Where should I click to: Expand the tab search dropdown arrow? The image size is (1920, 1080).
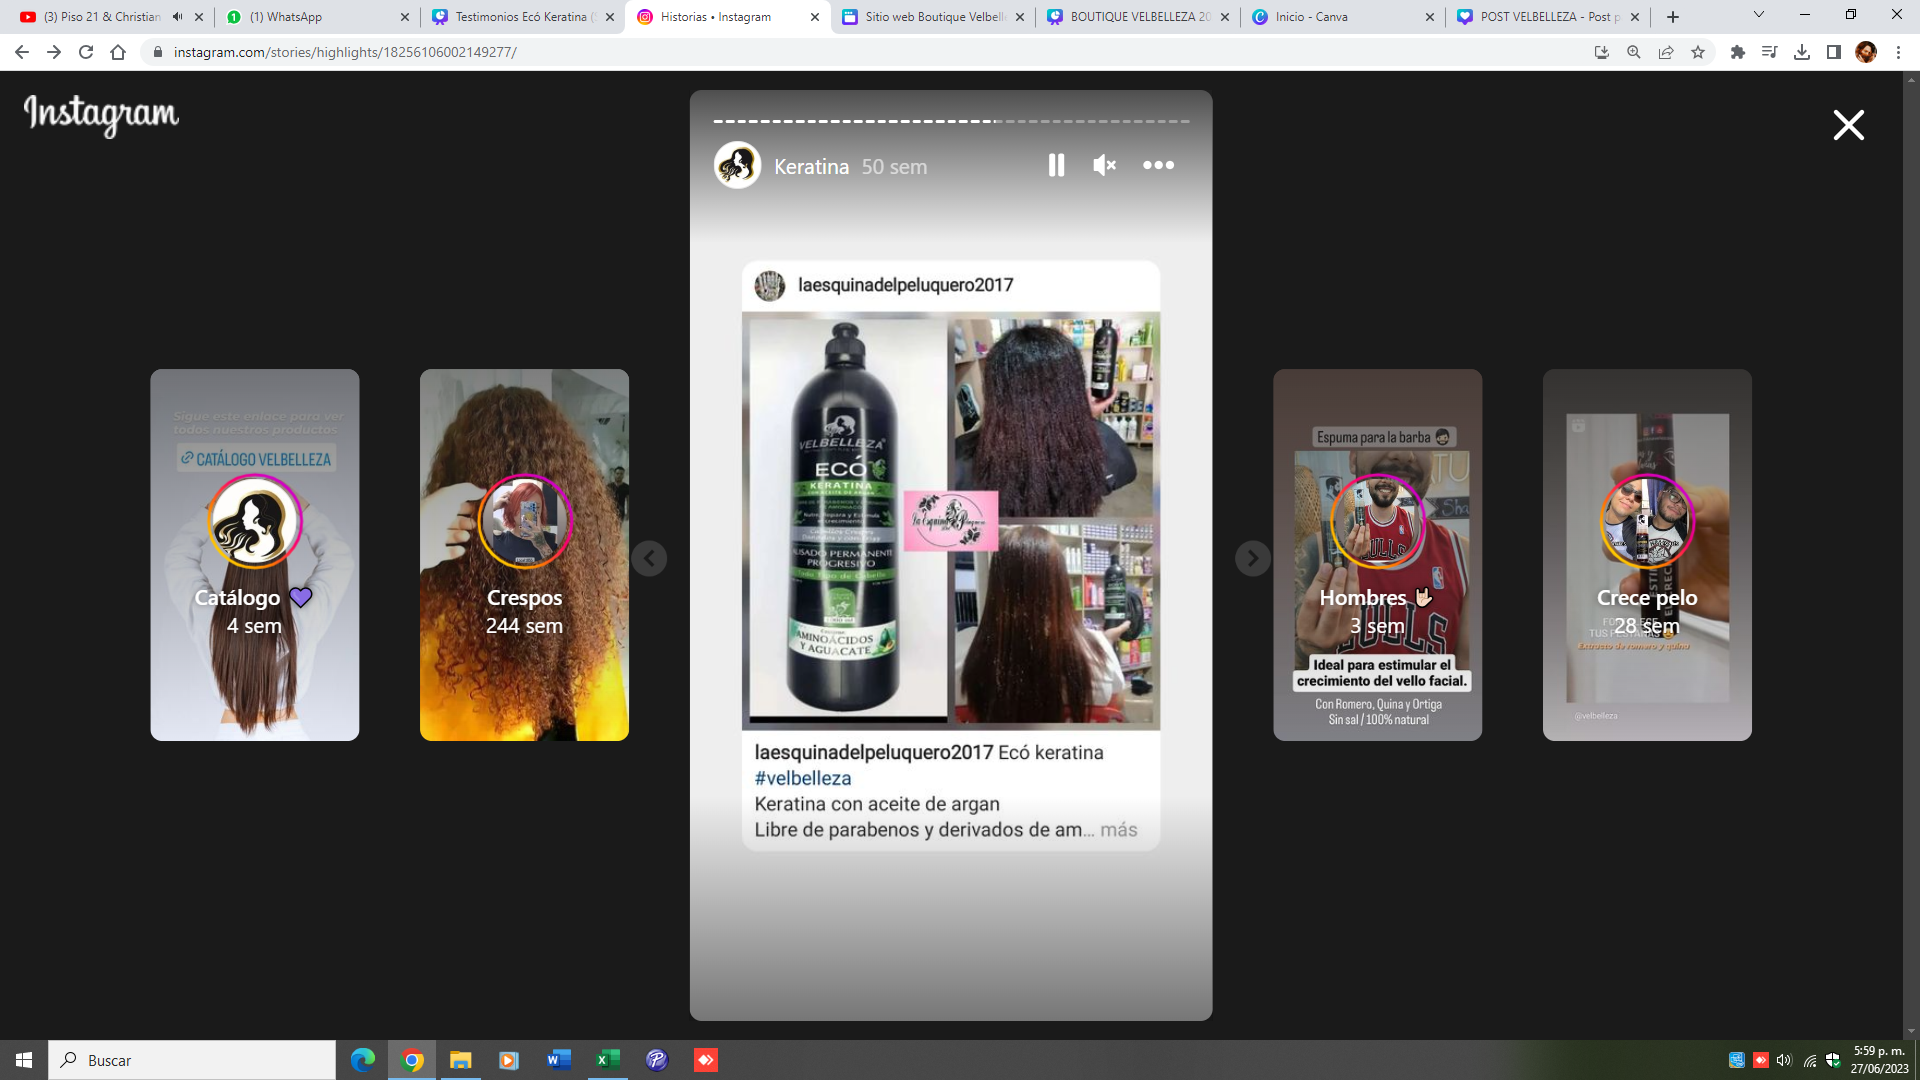tap(1759, 15)
